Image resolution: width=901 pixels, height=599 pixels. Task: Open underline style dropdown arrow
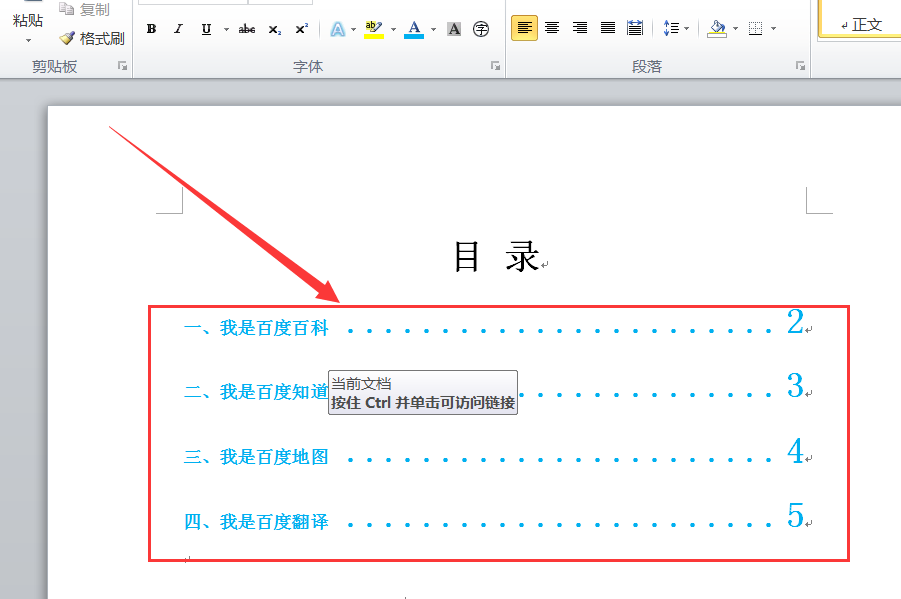pos(226,29)
